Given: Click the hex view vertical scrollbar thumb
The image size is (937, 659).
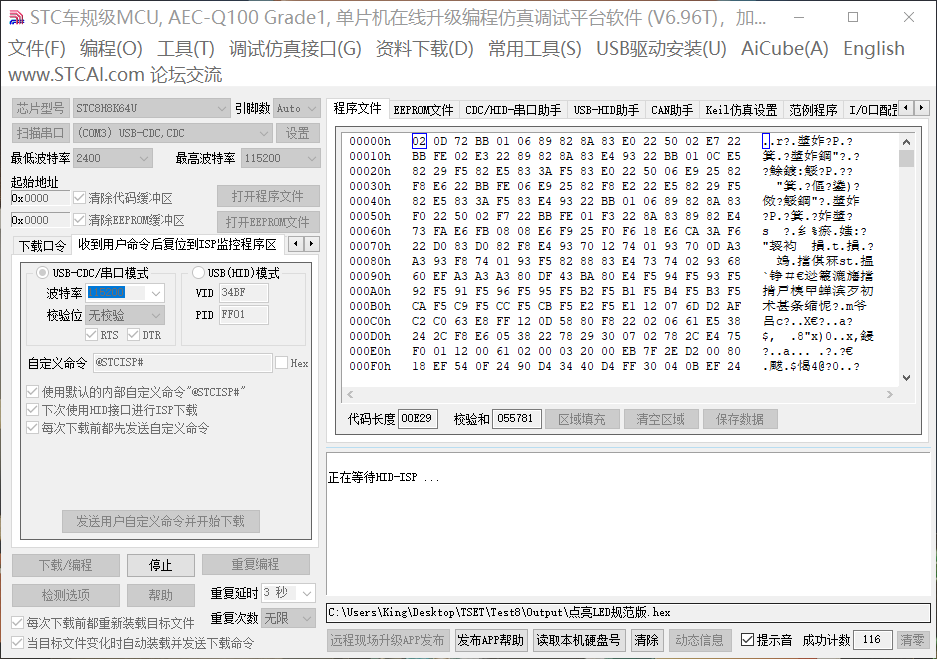Looking at the screenshot, I should click(907, 158).
